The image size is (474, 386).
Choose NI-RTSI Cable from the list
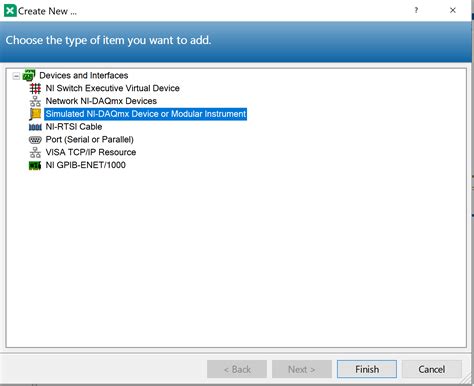(74, 127)
